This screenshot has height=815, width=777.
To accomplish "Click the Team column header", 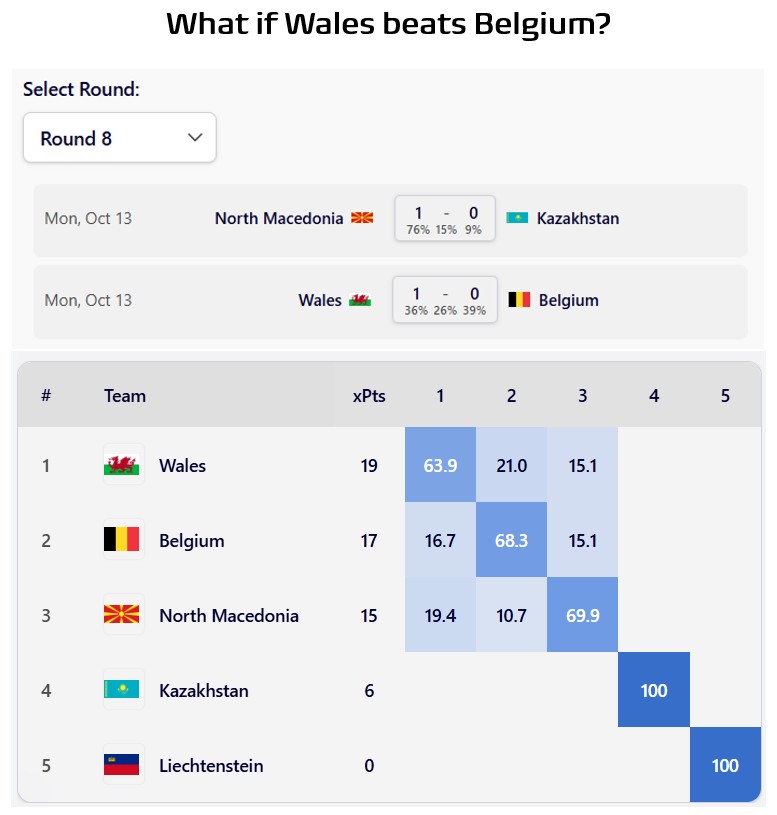I will tap(125, 396).
